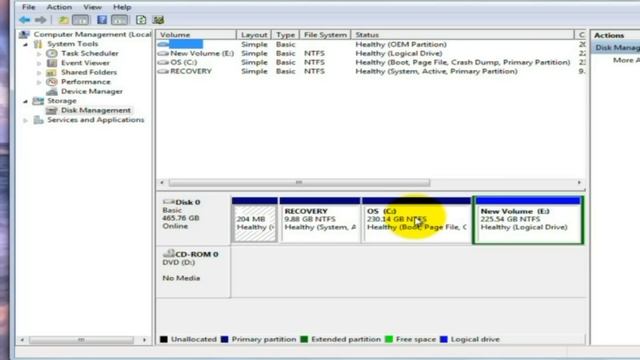
Task: Expand the Event Viewer node arrow
Action: (39, 63)
